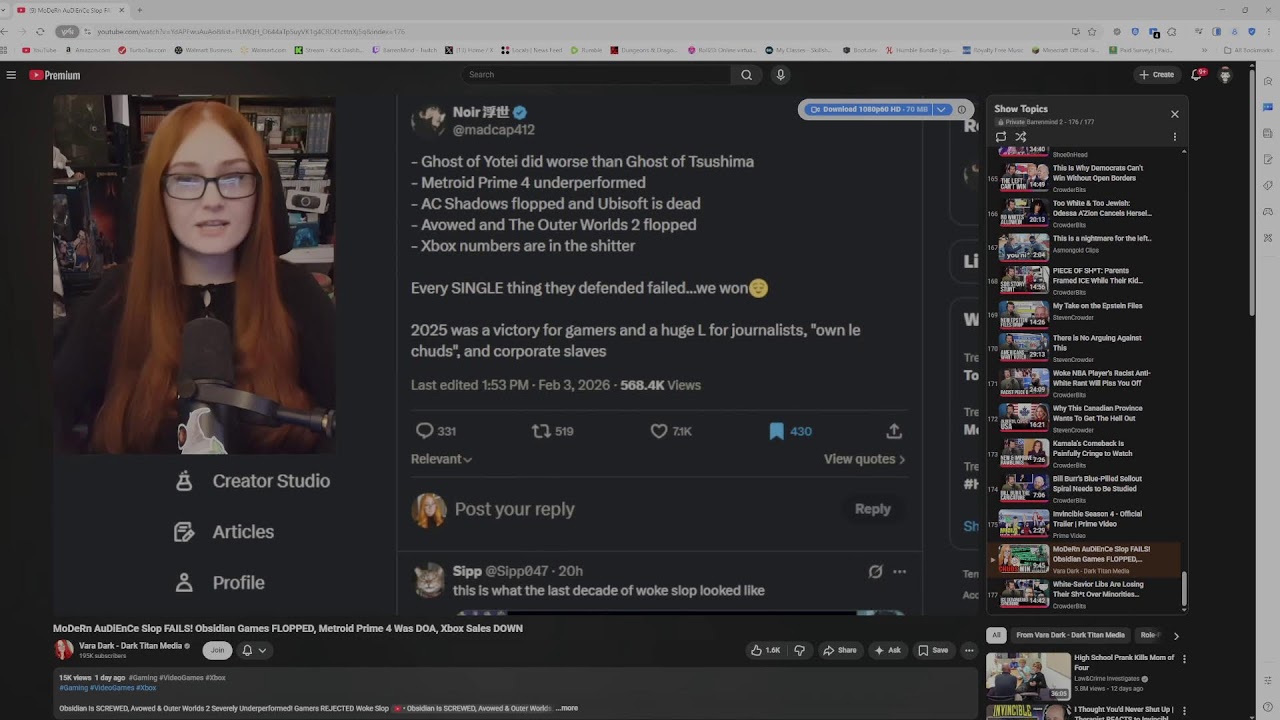Loop the Show Topics playlist
Screen dimensions: 1280x720
coord(1001,137)
